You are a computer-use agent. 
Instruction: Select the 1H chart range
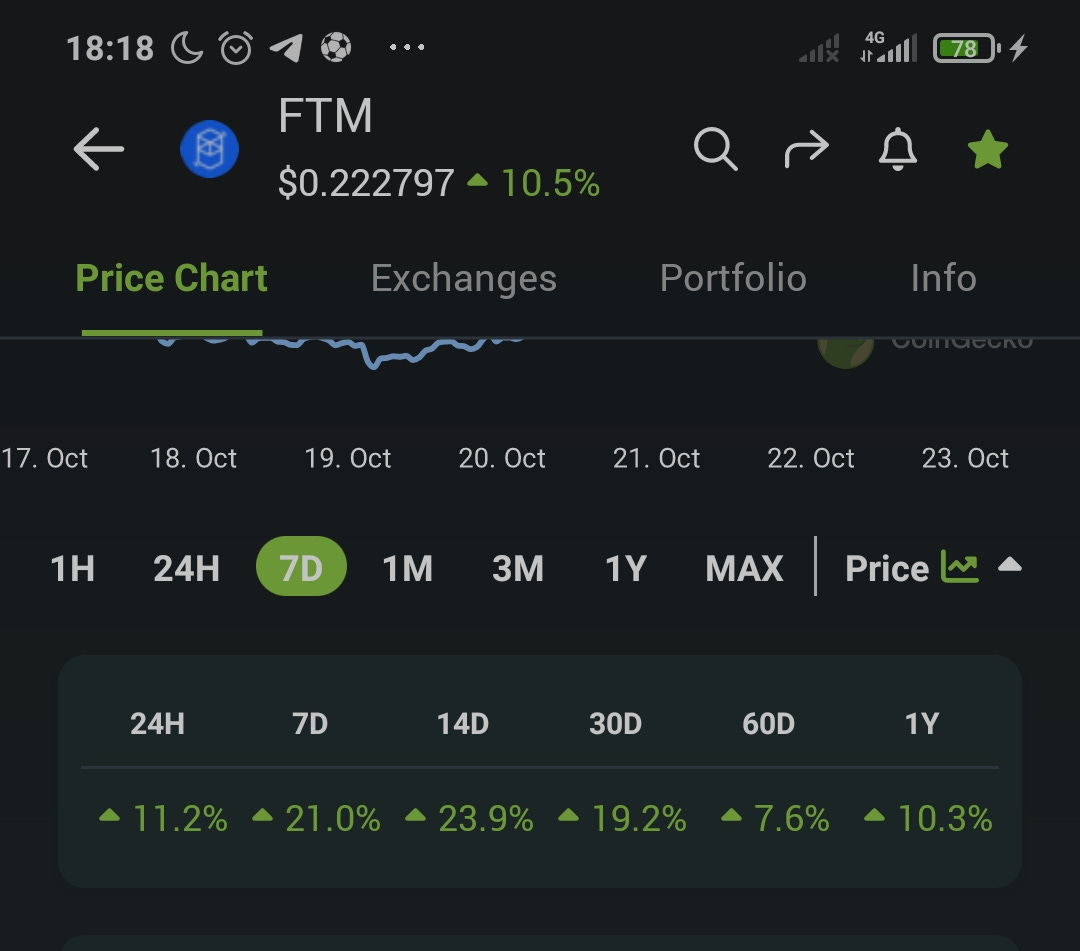pyautogui.click(x=72, y=569)
